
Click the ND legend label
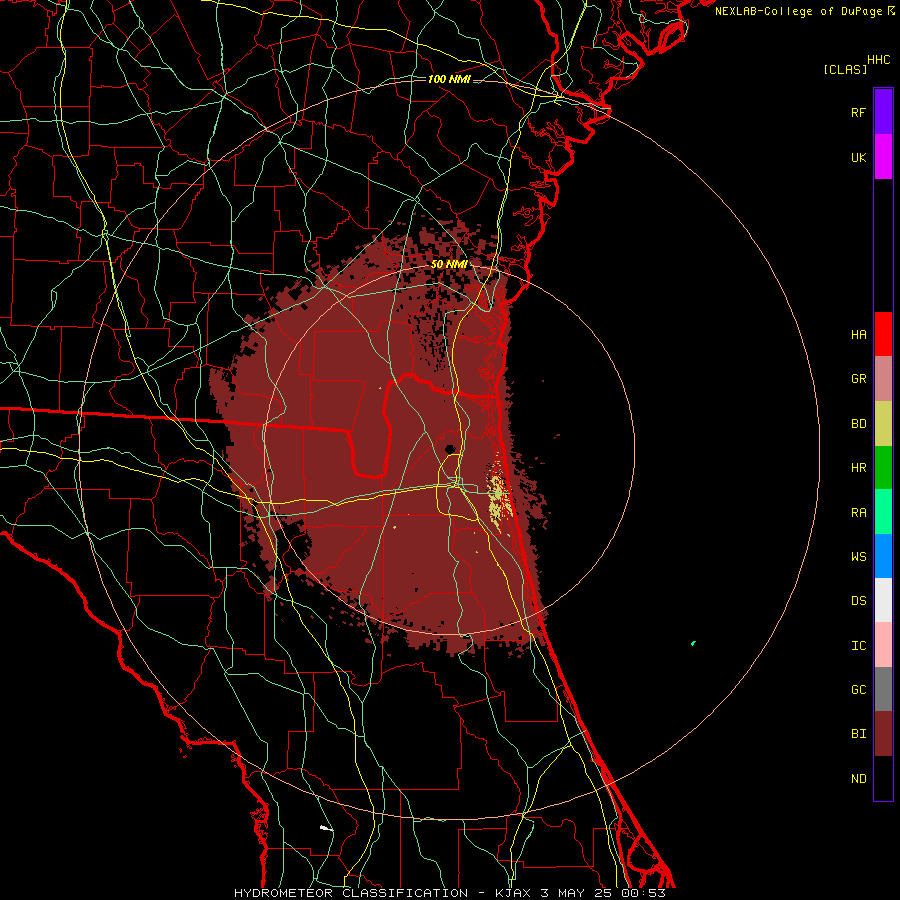(x=858, y=779)
